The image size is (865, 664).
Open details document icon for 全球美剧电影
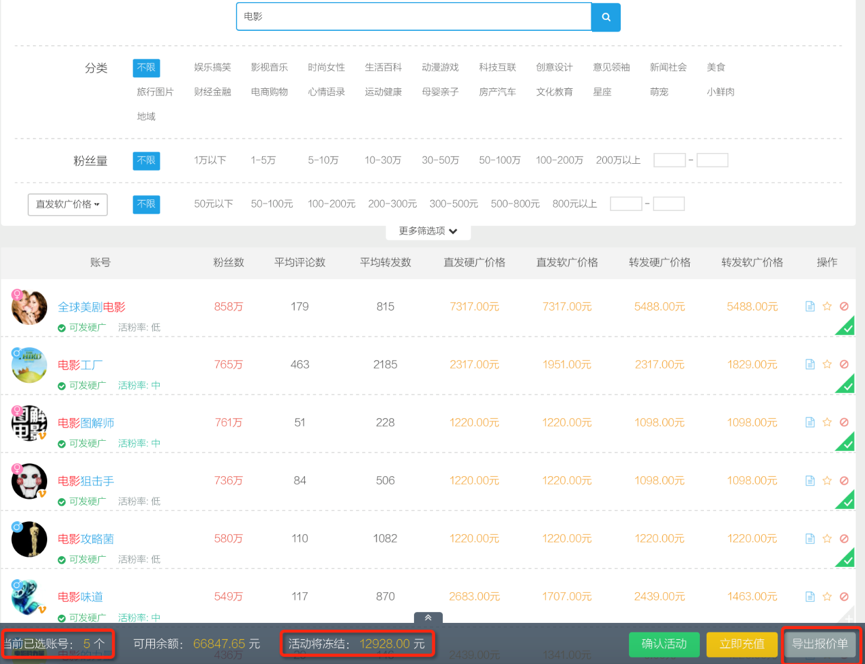click(x=810, y=307)
